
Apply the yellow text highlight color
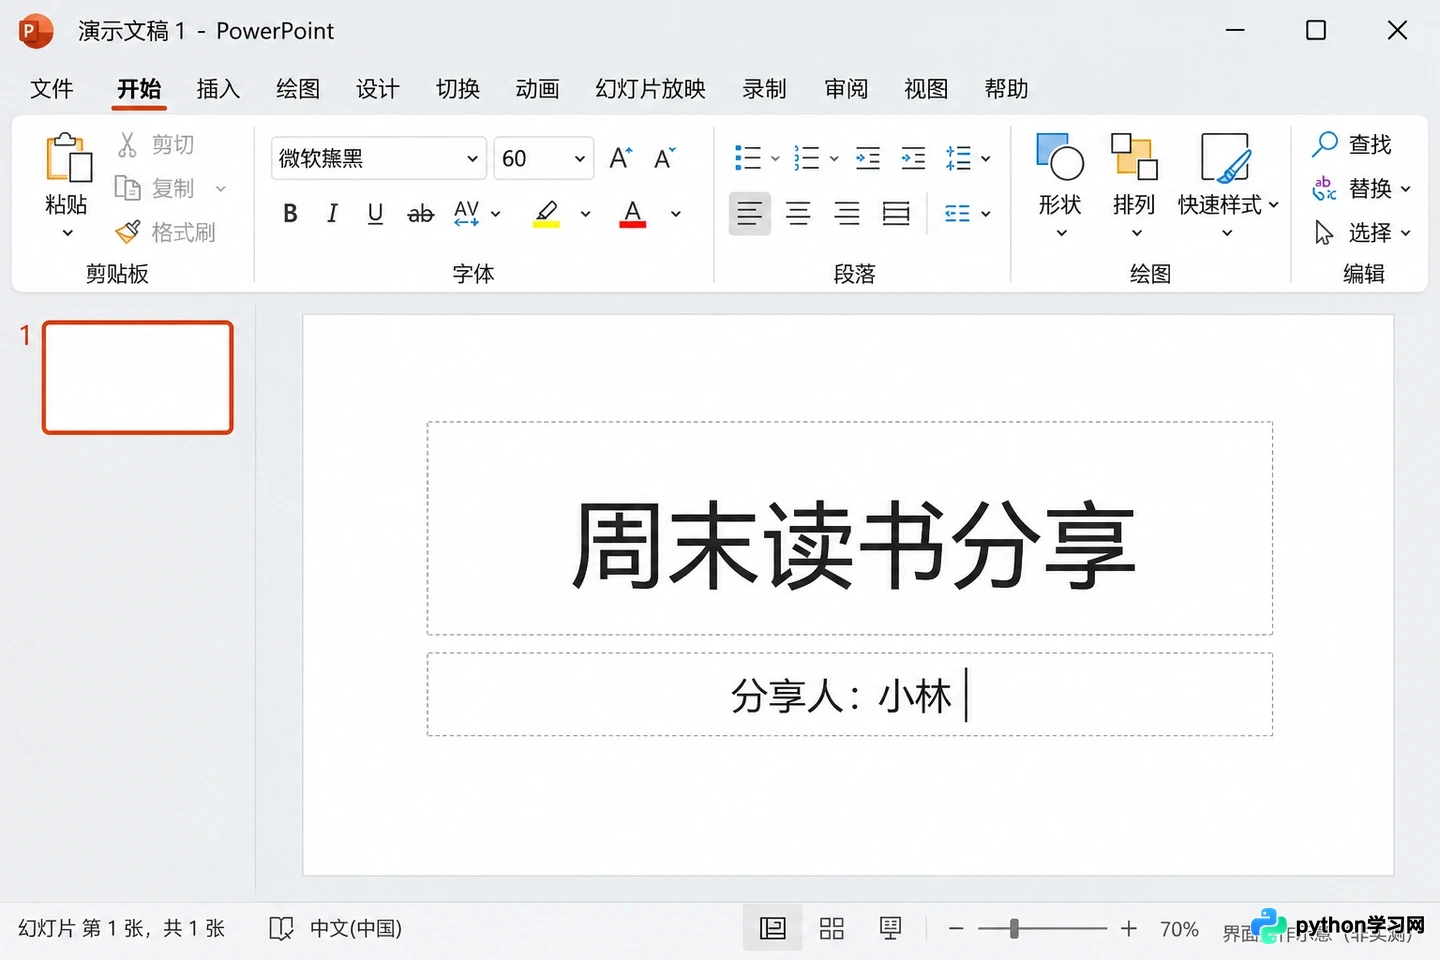point(546,213)
